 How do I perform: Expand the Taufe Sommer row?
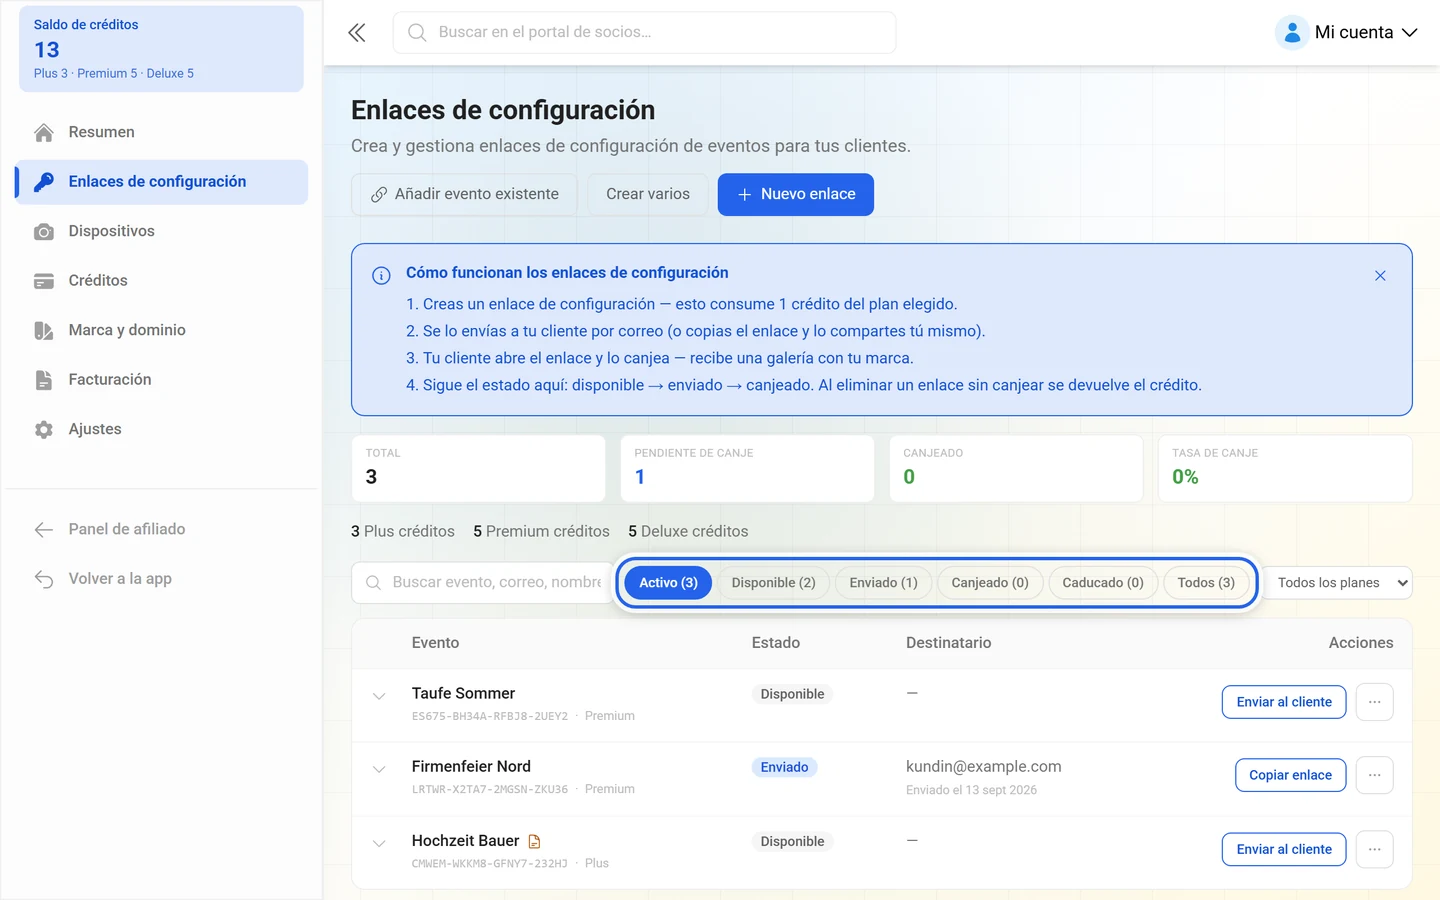[x=379, y=696]
